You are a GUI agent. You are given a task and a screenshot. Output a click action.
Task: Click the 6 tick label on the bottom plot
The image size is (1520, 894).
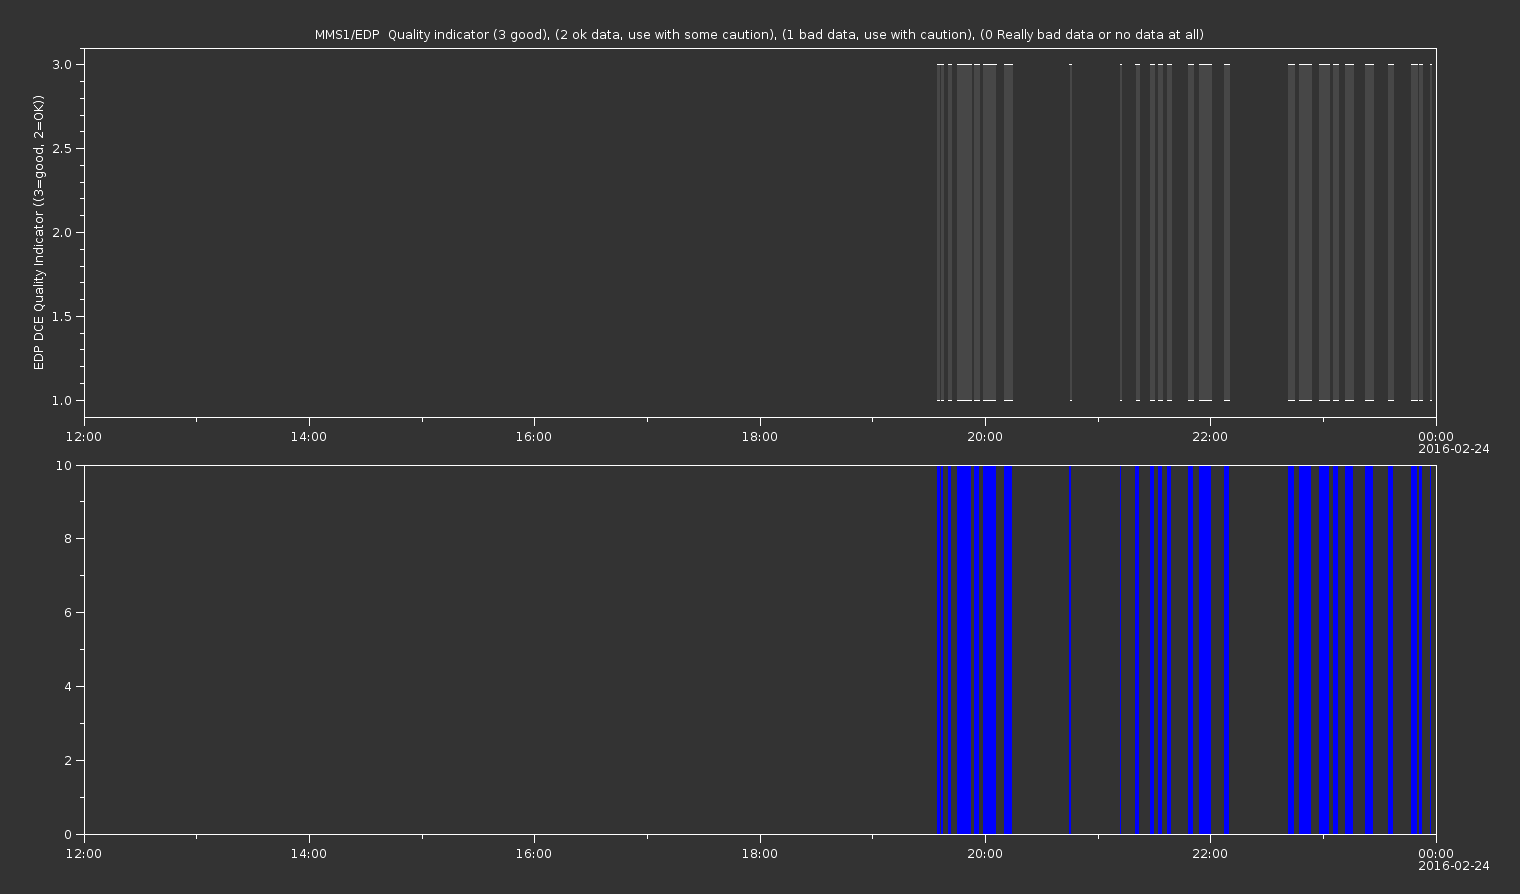point(68,613)
